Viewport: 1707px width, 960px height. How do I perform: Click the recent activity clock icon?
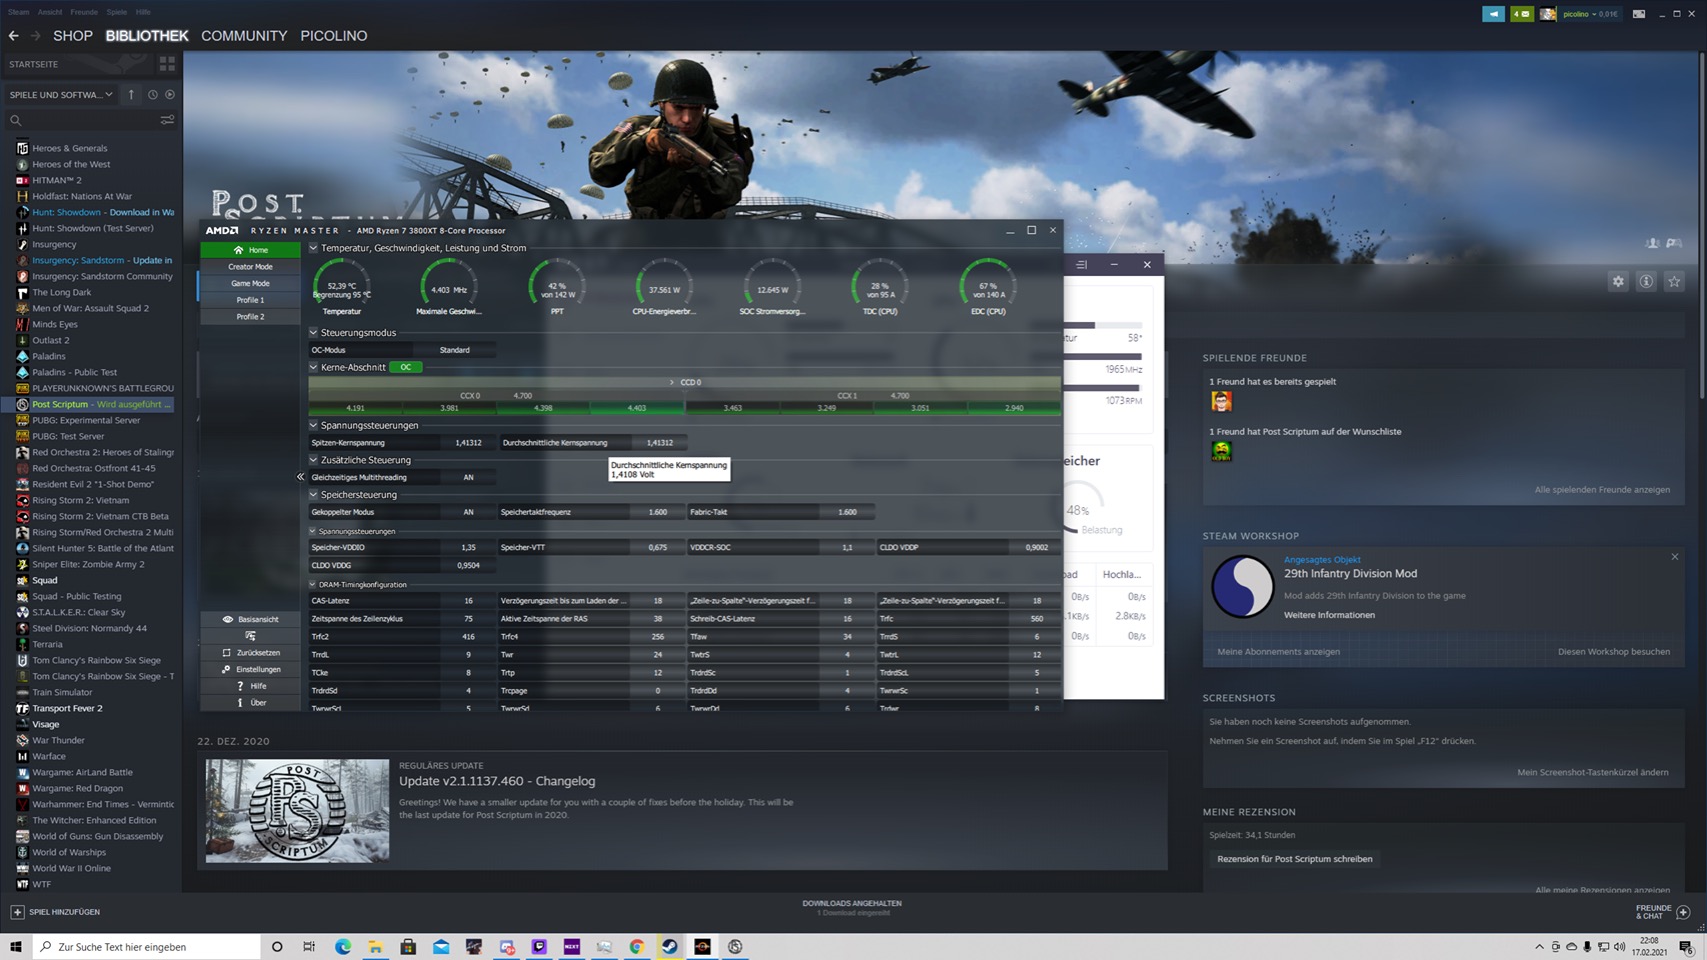(x=152, y=95)
